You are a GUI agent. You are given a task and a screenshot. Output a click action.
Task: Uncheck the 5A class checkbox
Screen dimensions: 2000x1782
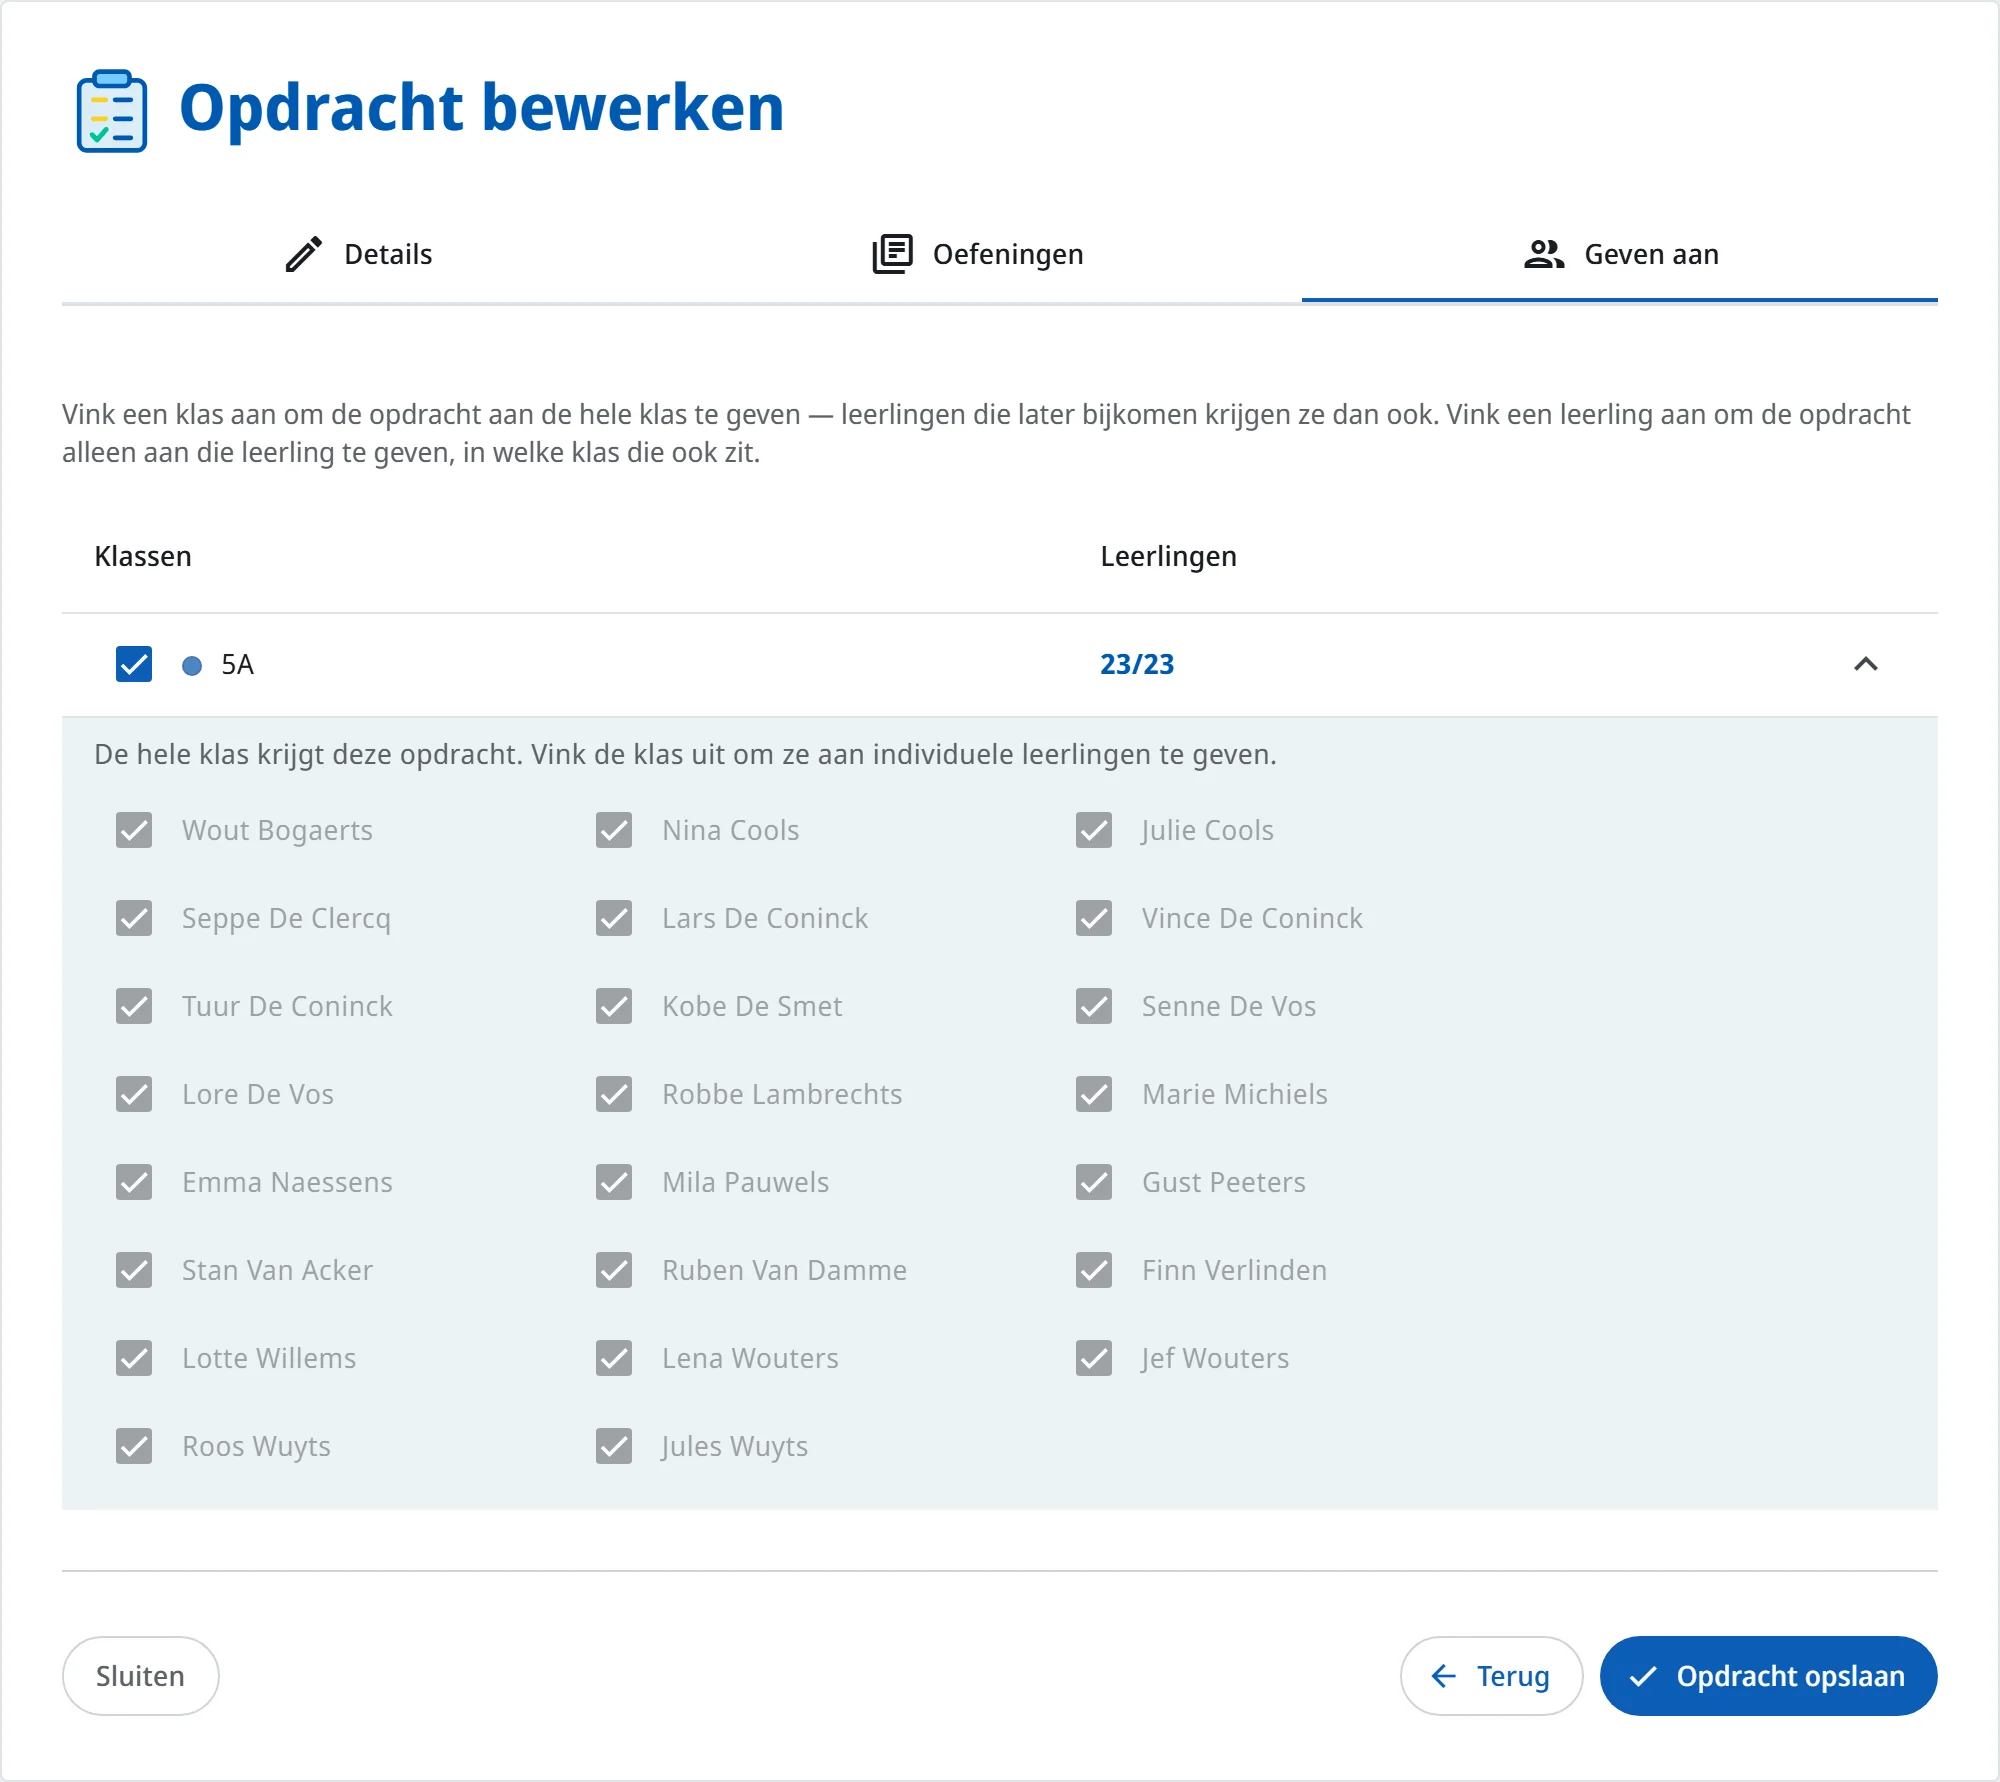coord(134,664)
